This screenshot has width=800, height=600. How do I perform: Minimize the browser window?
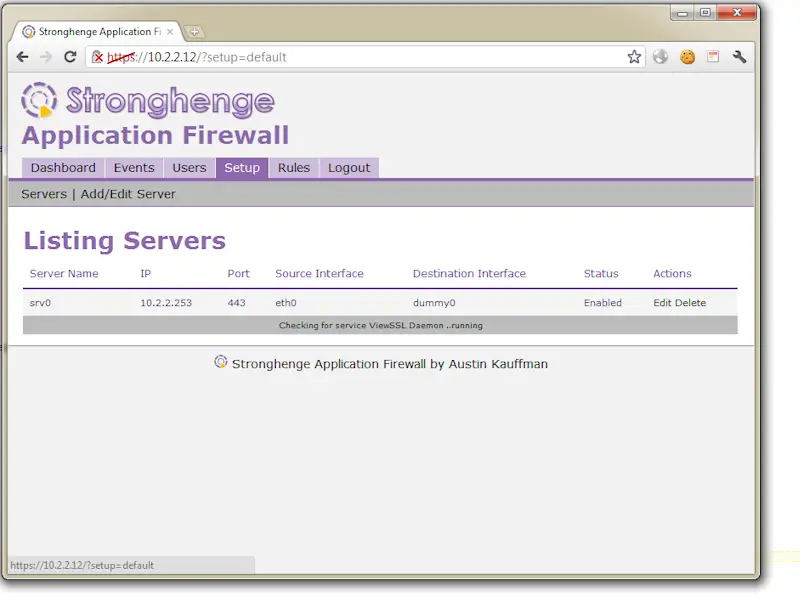pos(682,13)
